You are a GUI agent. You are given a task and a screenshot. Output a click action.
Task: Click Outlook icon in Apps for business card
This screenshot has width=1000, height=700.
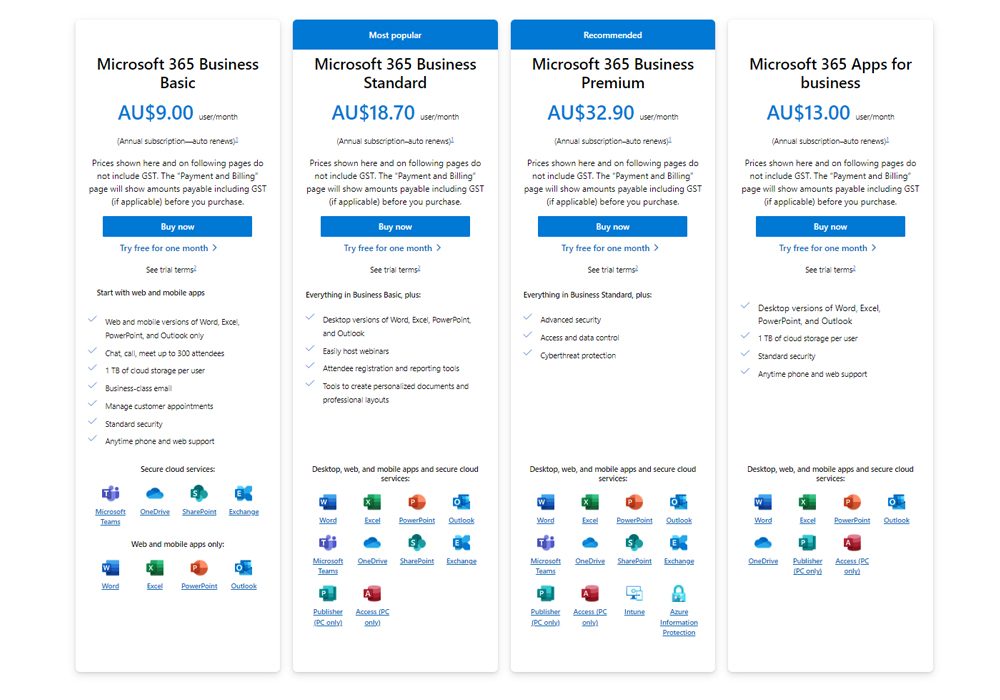point(896,502)
